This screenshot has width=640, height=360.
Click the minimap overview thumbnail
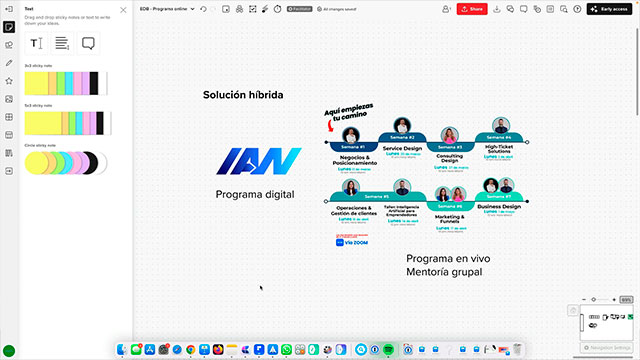[607, 322]
